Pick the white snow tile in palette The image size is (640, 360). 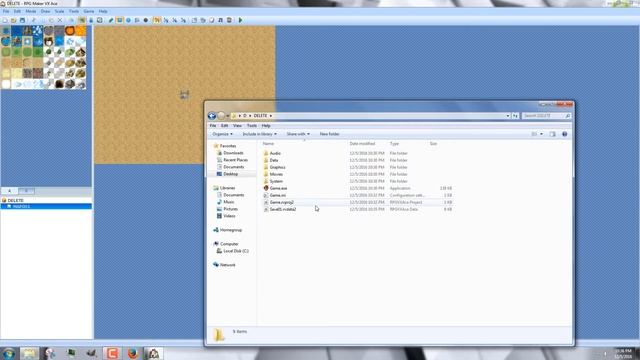click(6, 84)
